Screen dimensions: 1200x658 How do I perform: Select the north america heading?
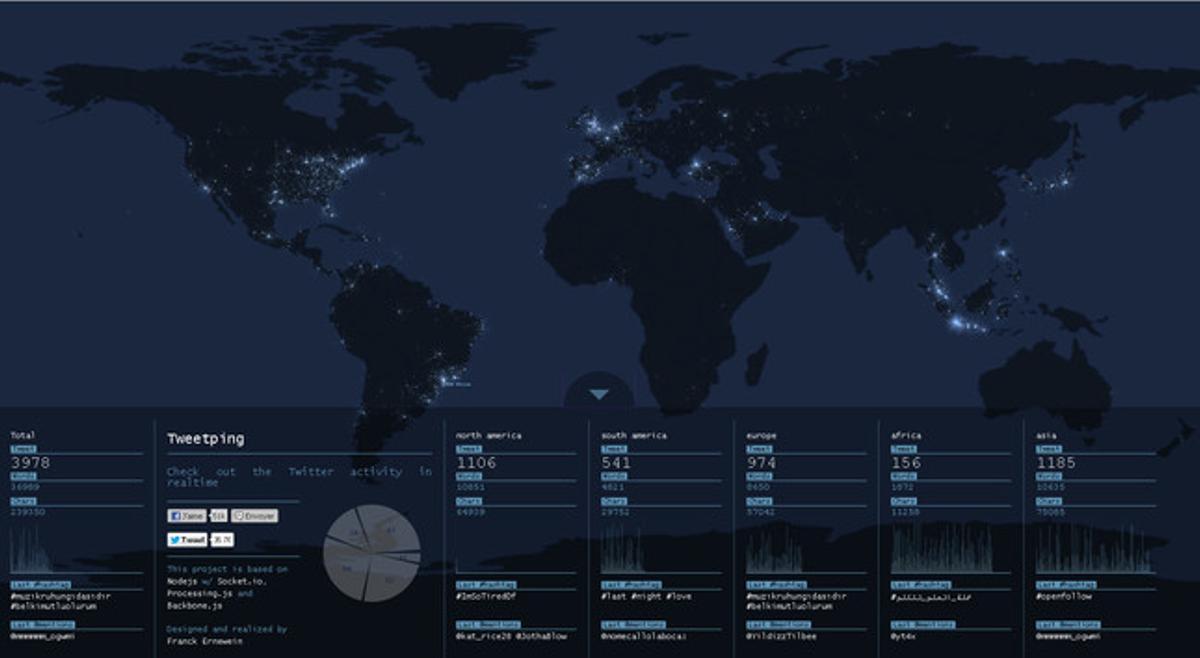(488, 435)
